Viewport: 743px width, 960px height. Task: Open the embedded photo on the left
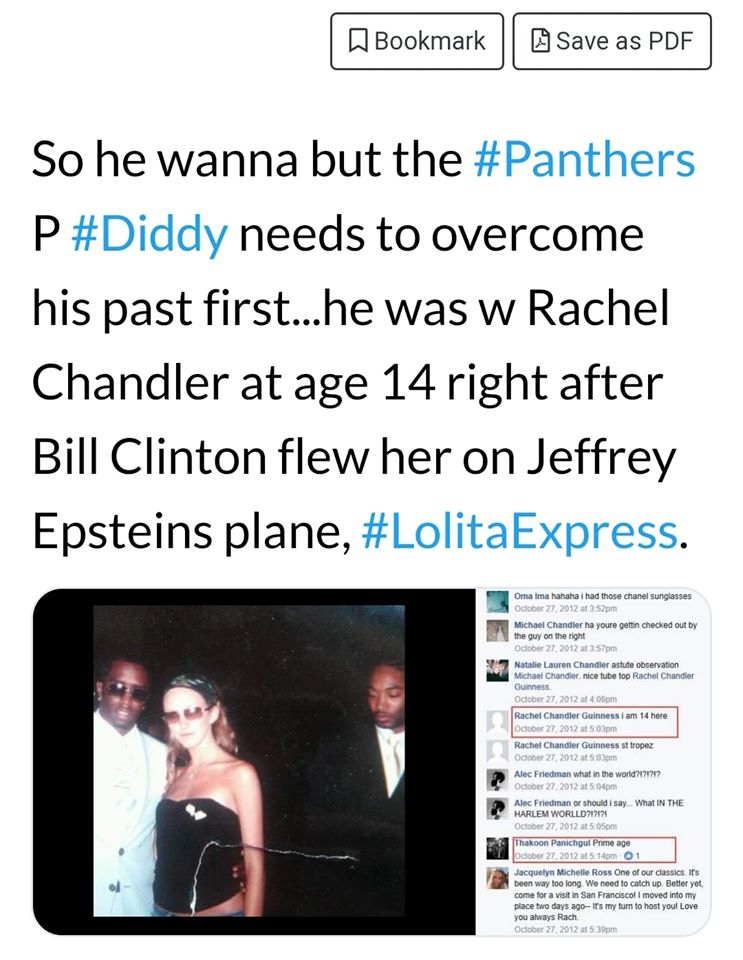point(250,760)
